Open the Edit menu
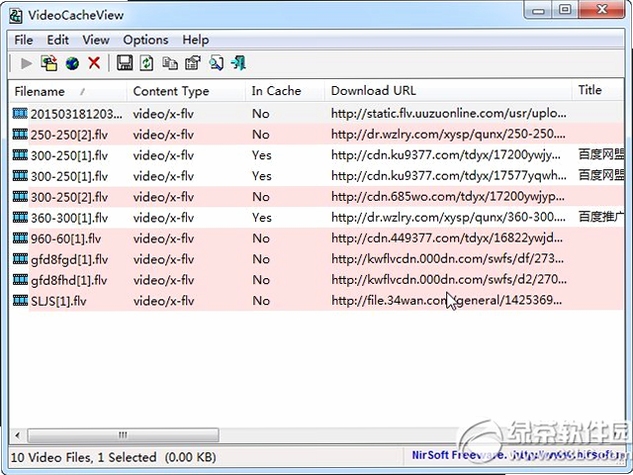Image resolution: width=633 pixels, height=475 pixels. click(x=58, y=40)
